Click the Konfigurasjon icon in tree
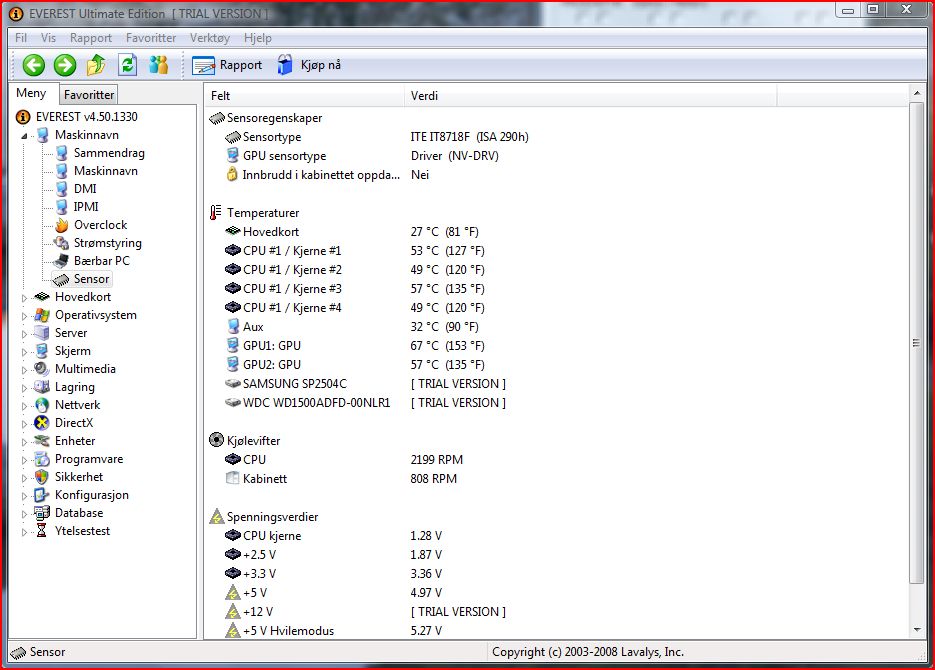Screen dimensions: 935x670 tap(42, 495)
